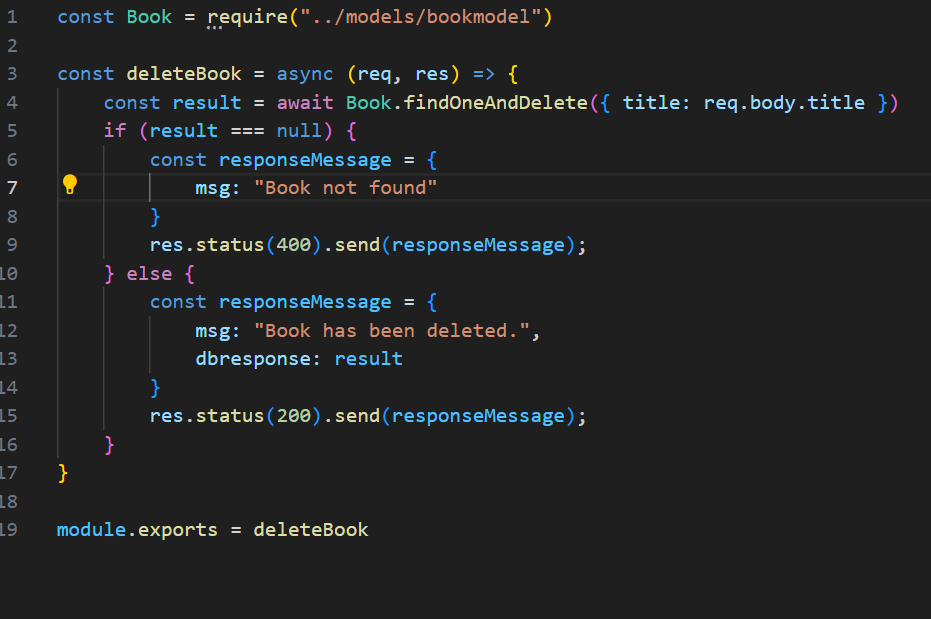This screenshot has height=619, width=931.
Task: Click the "if" keyword on line 5
Action: pyautogui.click(x=115, y=131)
